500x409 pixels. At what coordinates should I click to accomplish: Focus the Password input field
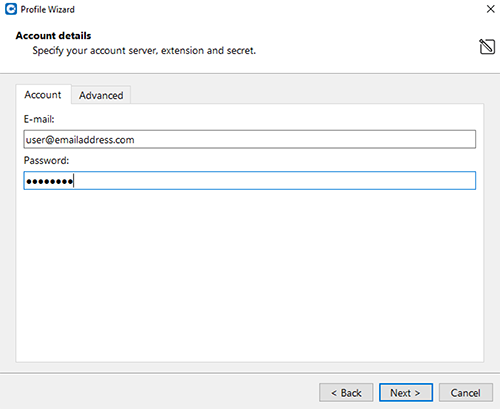(250, 181)
